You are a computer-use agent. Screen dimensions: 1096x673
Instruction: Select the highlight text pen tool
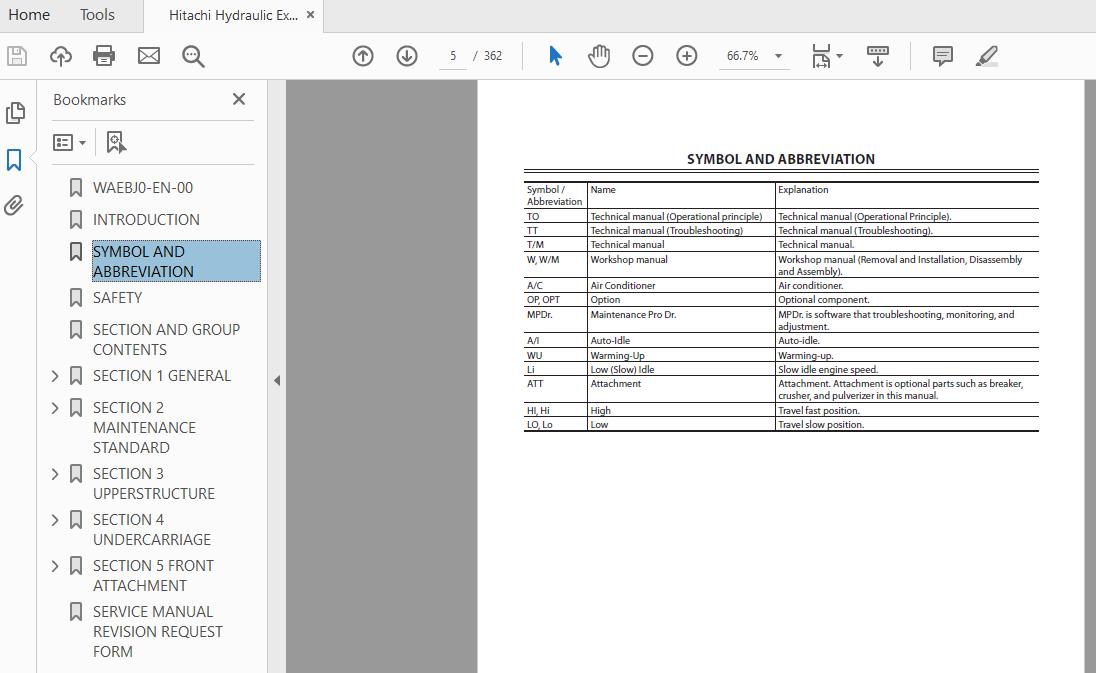(987, 56)
